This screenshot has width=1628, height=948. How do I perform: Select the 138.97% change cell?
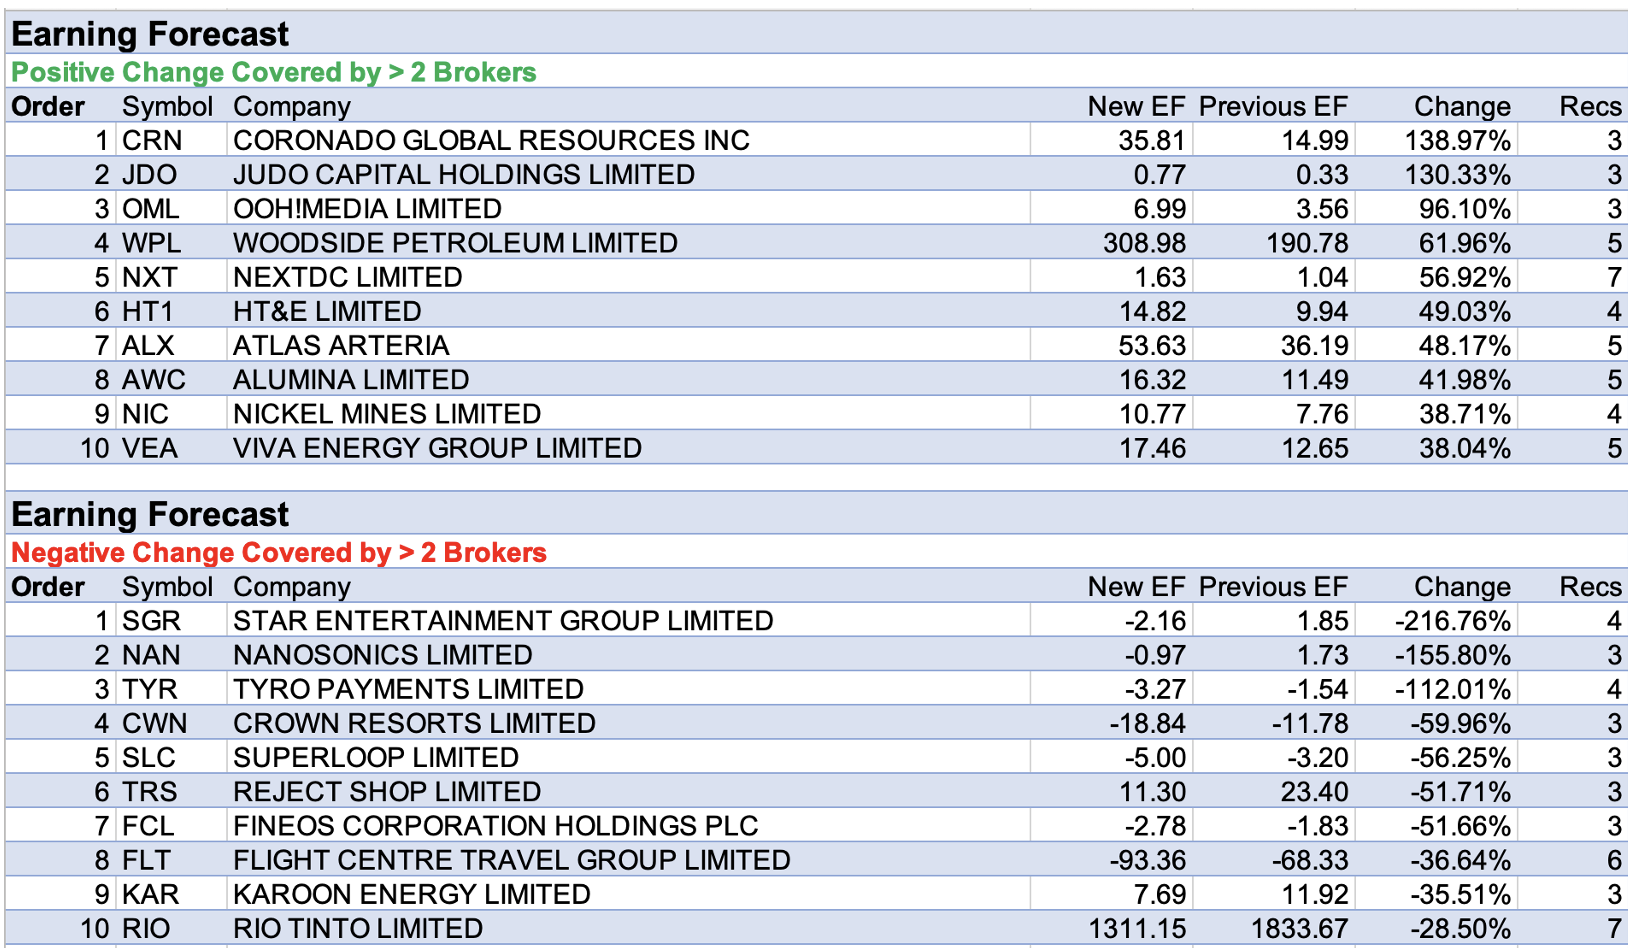tap(1457, 140)
